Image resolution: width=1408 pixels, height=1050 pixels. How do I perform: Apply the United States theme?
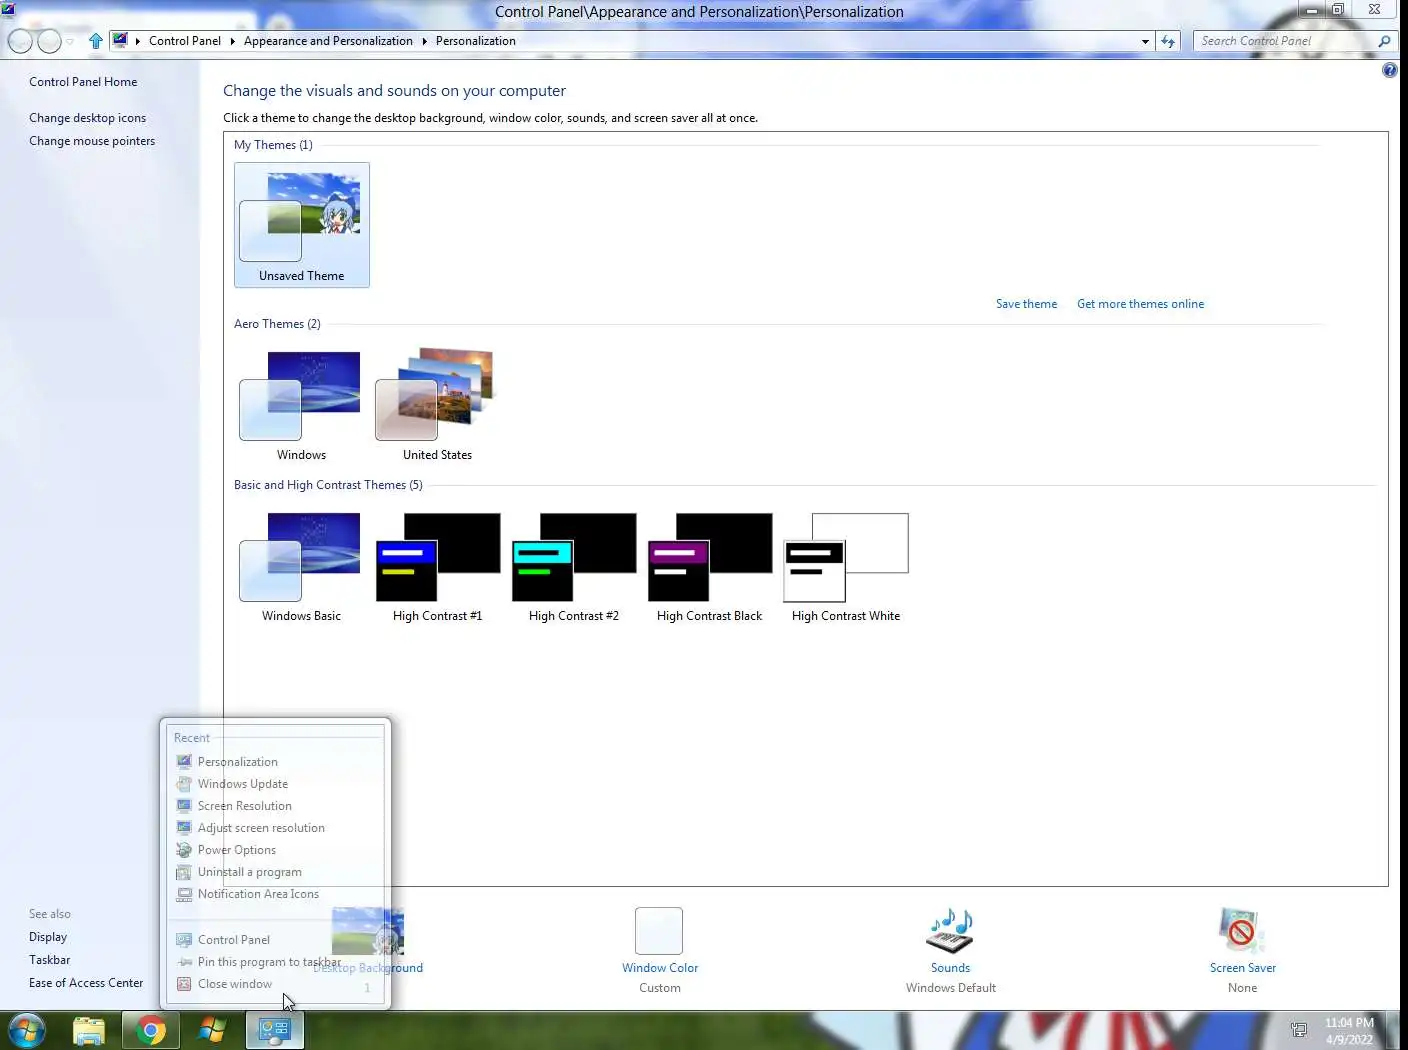(437, 405)
